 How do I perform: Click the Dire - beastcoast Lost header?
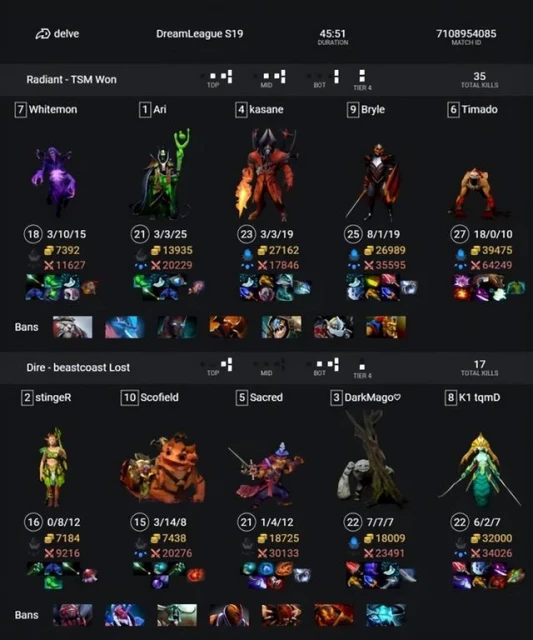coord(78,367)
